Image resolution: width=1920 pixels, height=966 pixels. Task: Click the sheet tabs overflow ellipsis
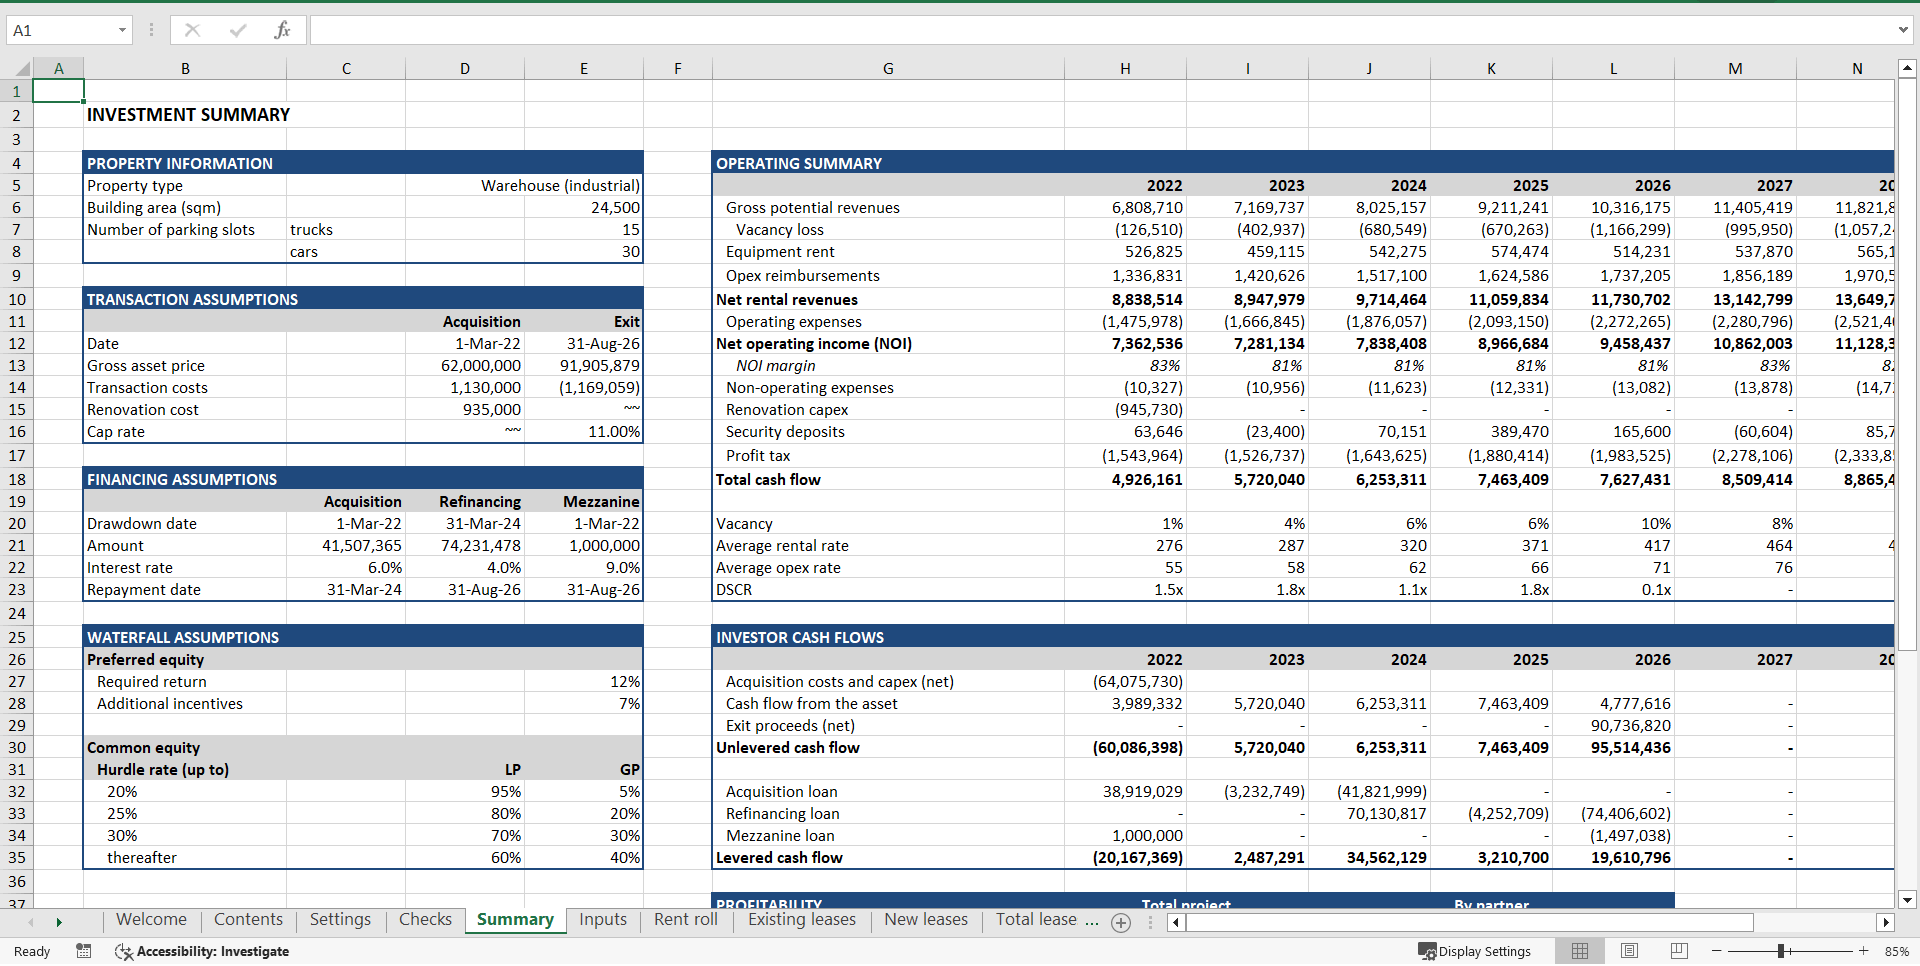tap(1092, 920)
